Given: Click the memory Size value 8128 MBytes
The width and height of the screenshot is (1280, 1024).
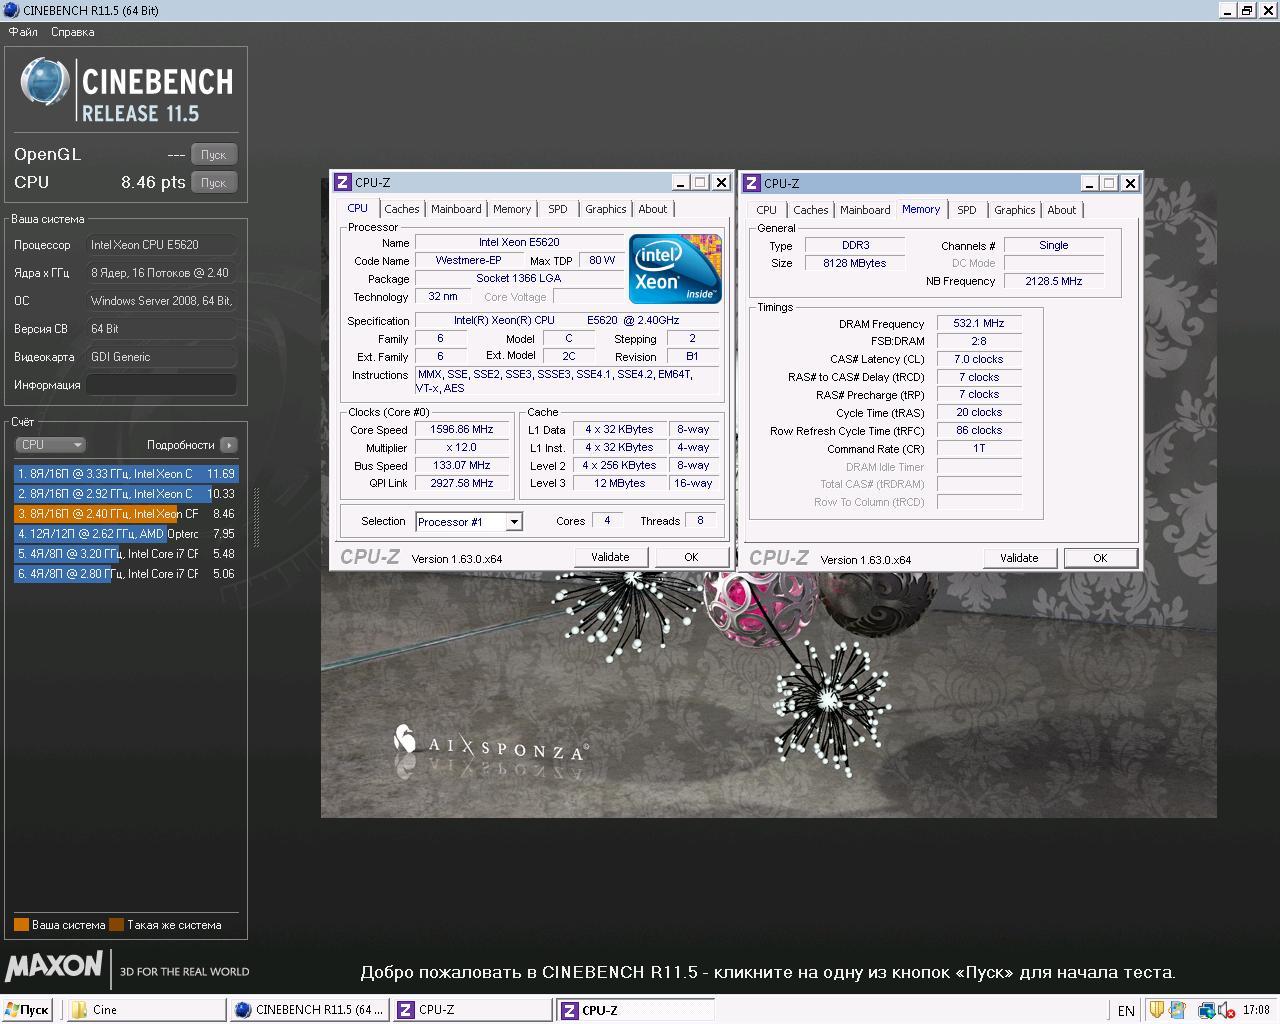Looking at the screenshot, I should (x=855, y=264).
